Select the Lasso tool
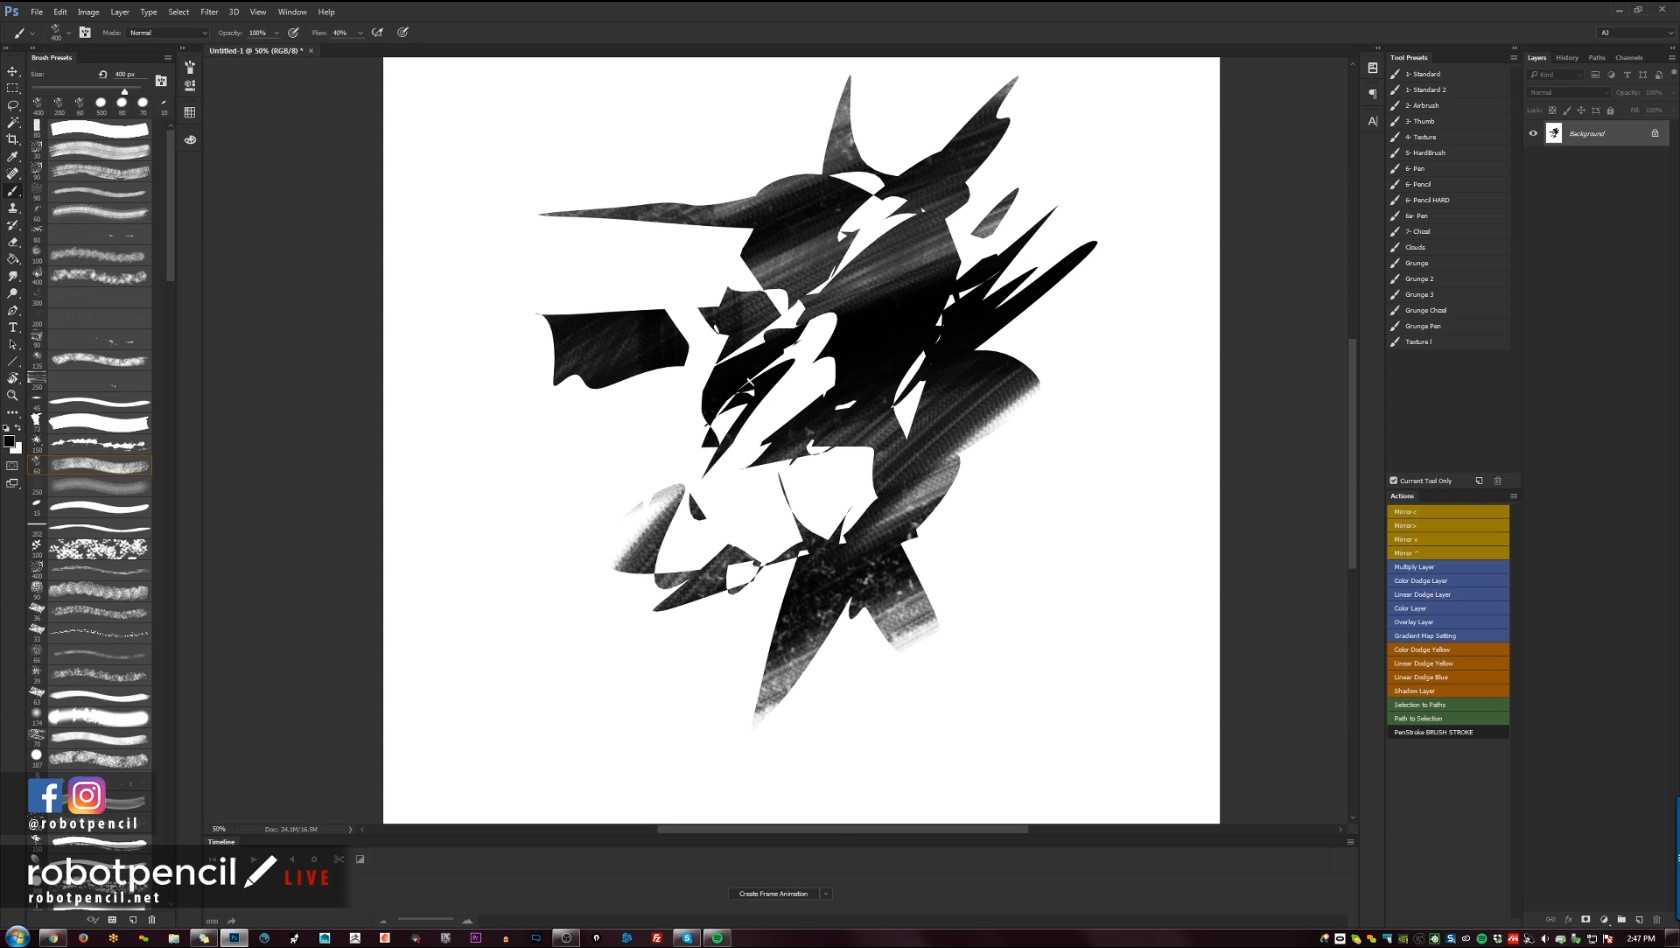The height and width of the screenshot is (948, 1680). click(x=13, y=105)
